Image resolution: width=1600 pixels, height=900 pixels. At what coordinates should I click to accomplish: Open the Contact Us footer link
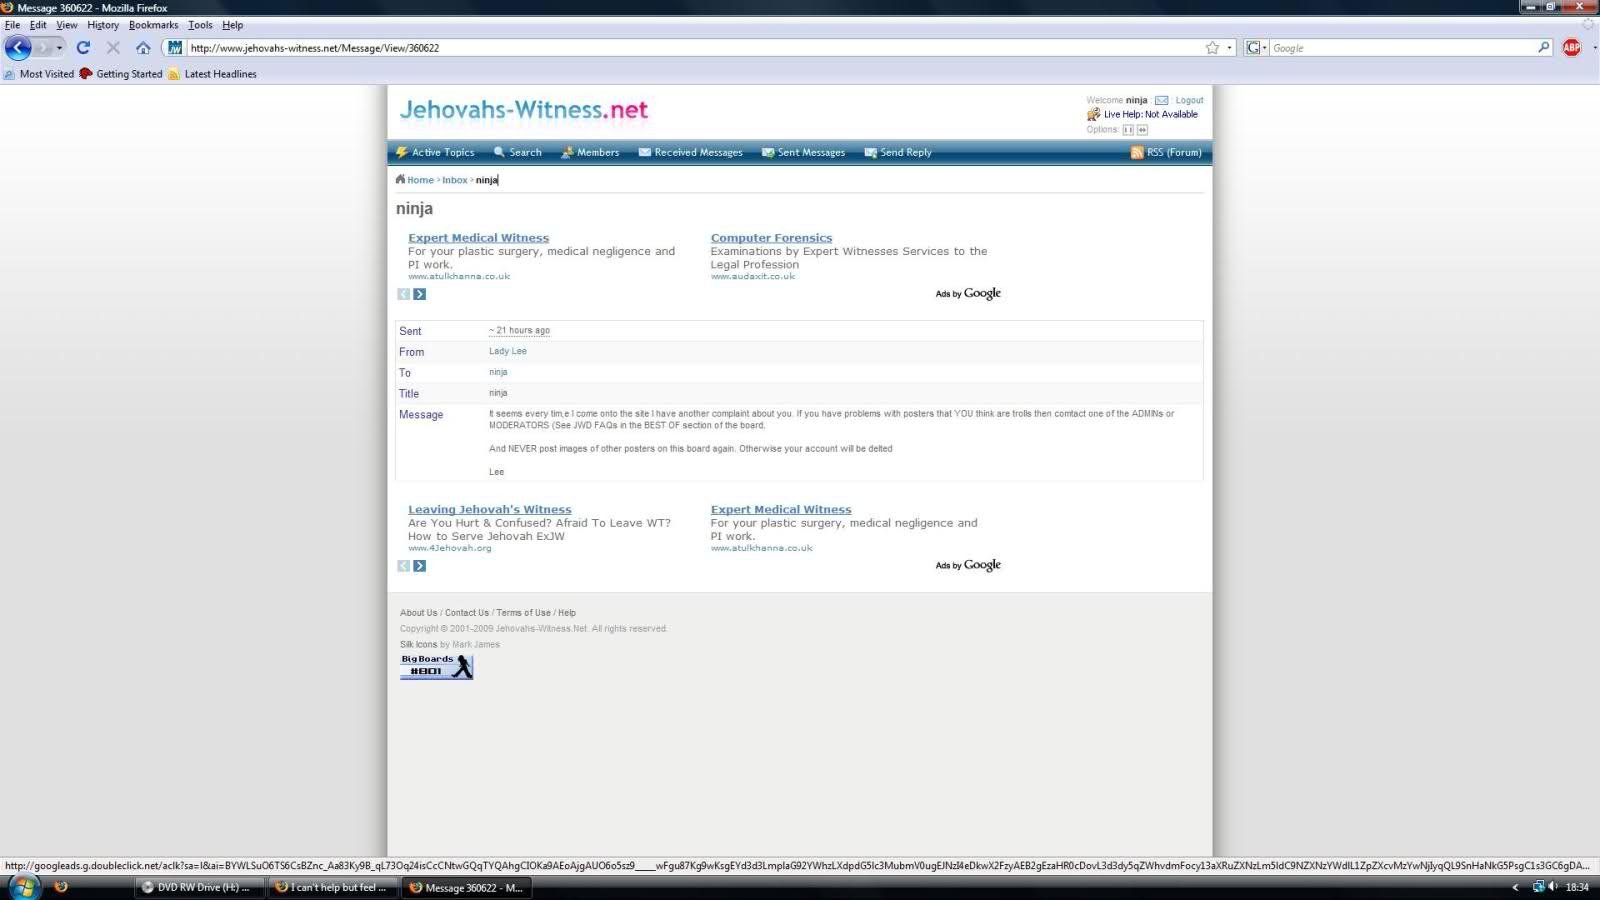pos(467,613)
